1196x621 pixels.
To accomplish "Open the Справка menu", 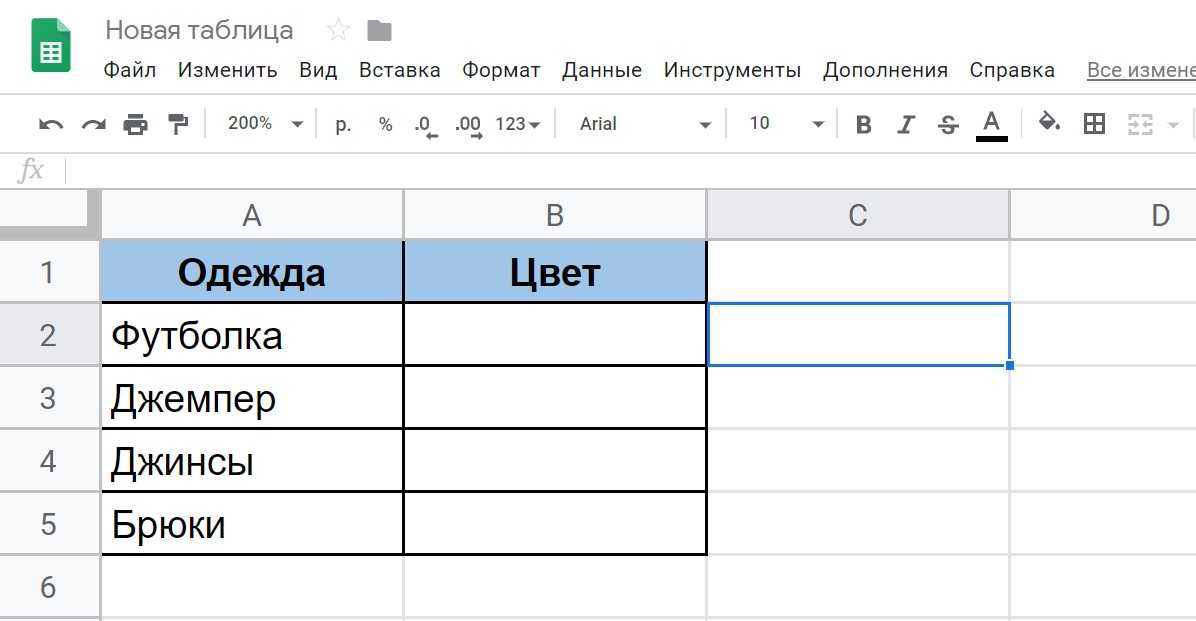I will [1012, 70].
